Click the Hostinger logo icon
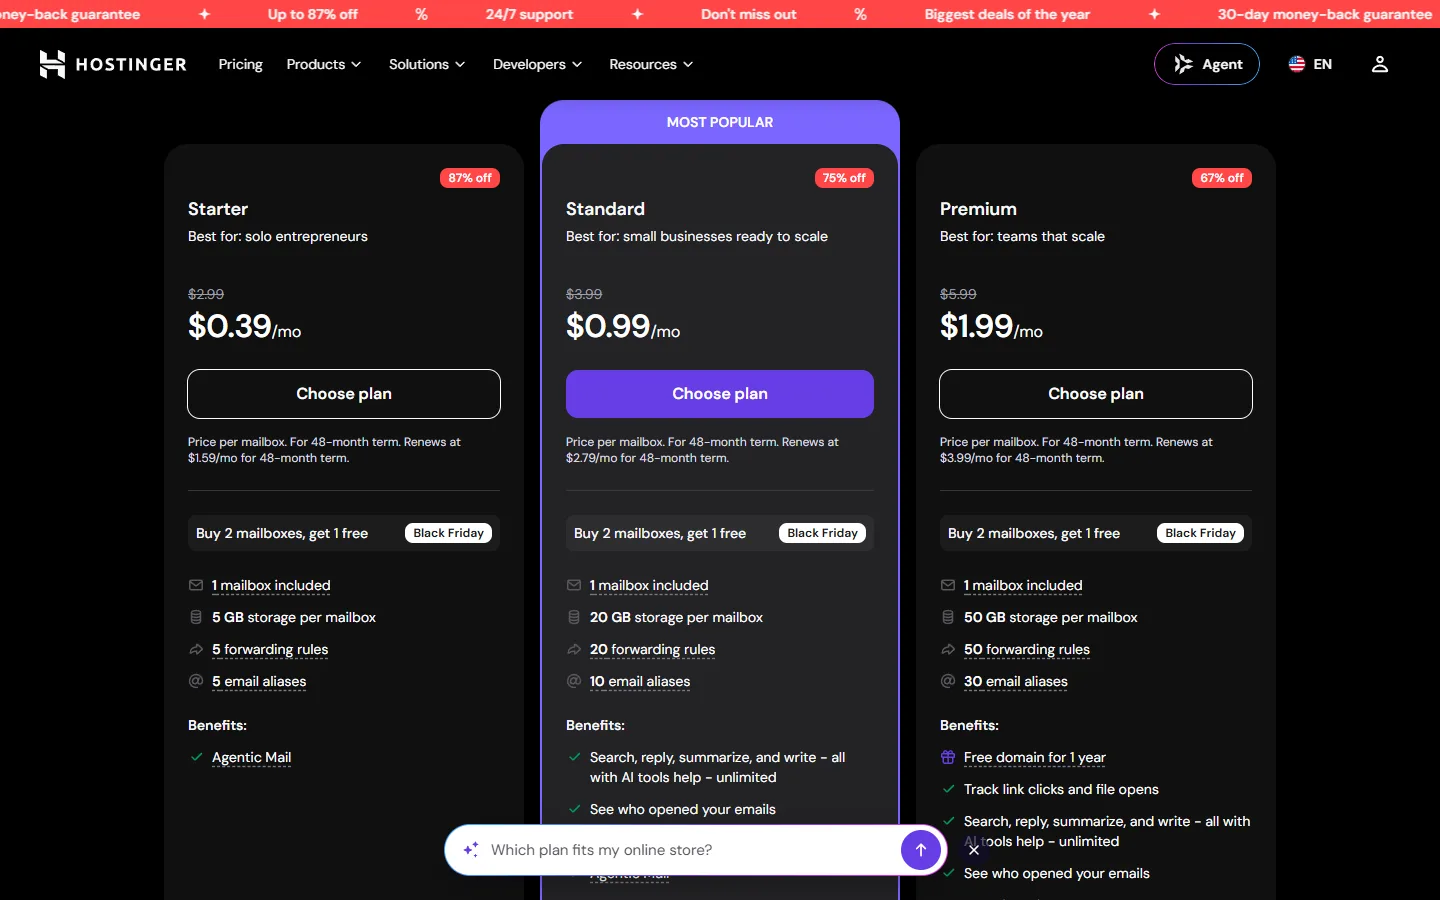Viewport: 1440px width, 900px height. click(52, 64)
